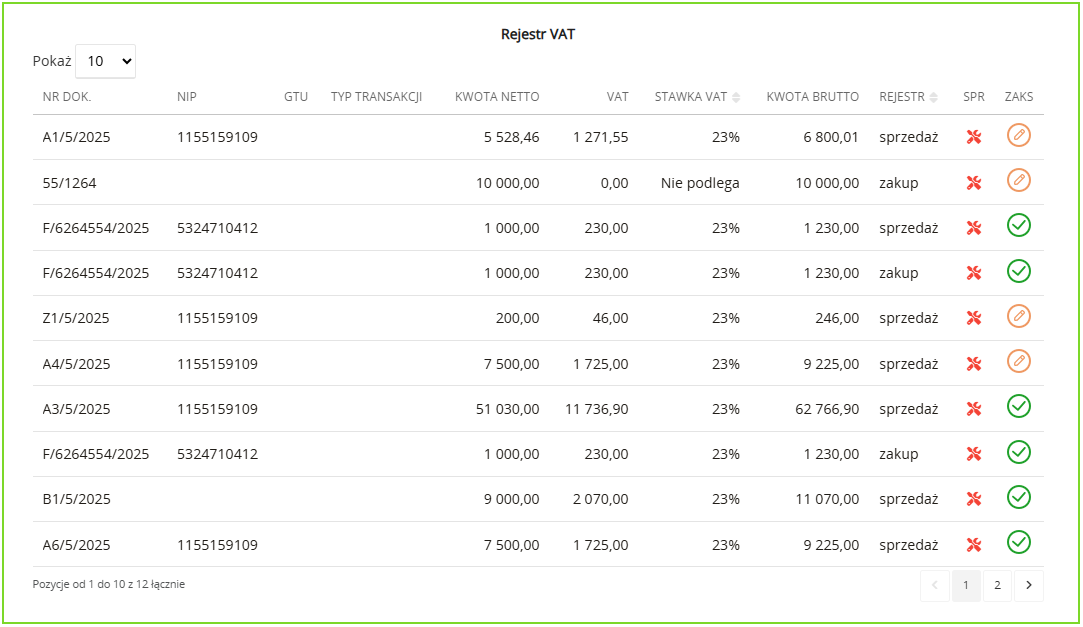Click the GTU column header
The image size is (1083, 627).
coord(296,97)
